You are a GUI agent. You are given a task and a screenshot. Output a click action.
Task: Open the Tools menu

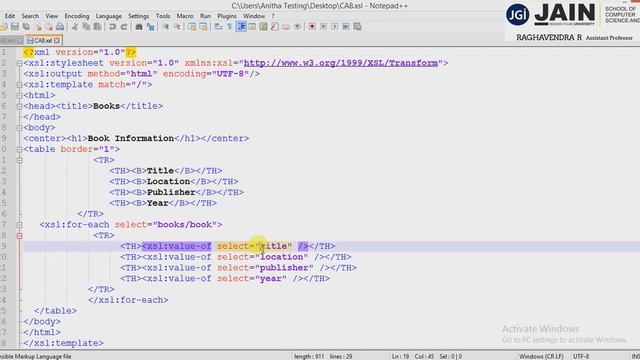point(163,16)
